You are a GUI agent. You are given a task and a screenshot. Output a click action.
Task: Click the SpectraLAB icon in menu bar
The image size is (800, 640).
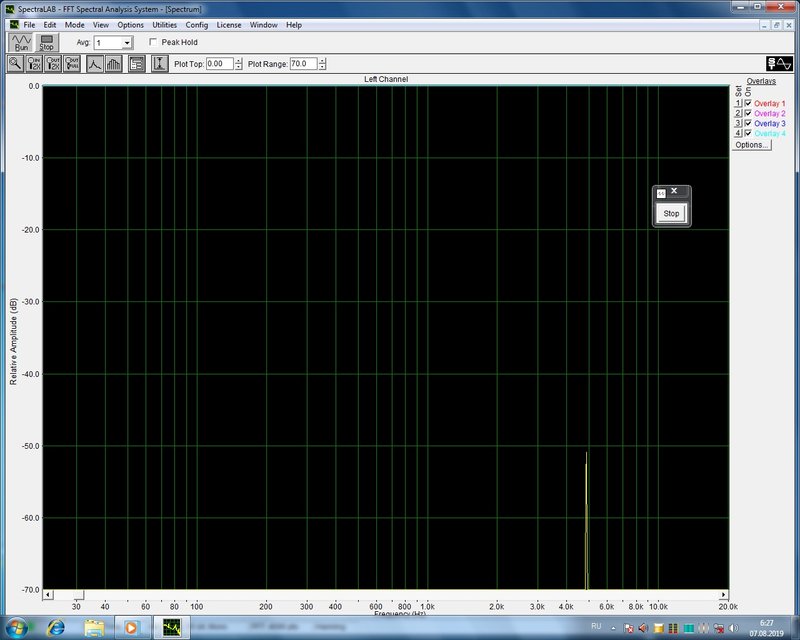[x=14, y=24]
